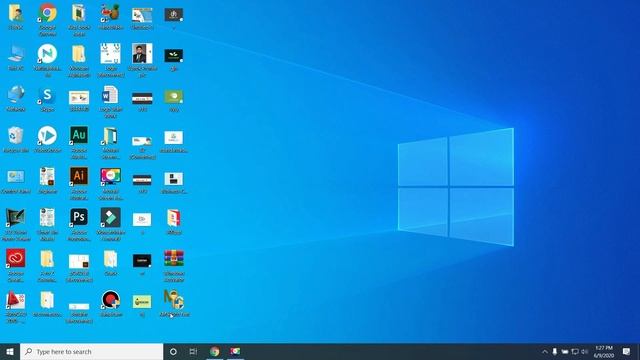This screenshot has width=640, height=360.
Task: Open the Control Panel desktop icon
Action: click(x=16, y=177)
